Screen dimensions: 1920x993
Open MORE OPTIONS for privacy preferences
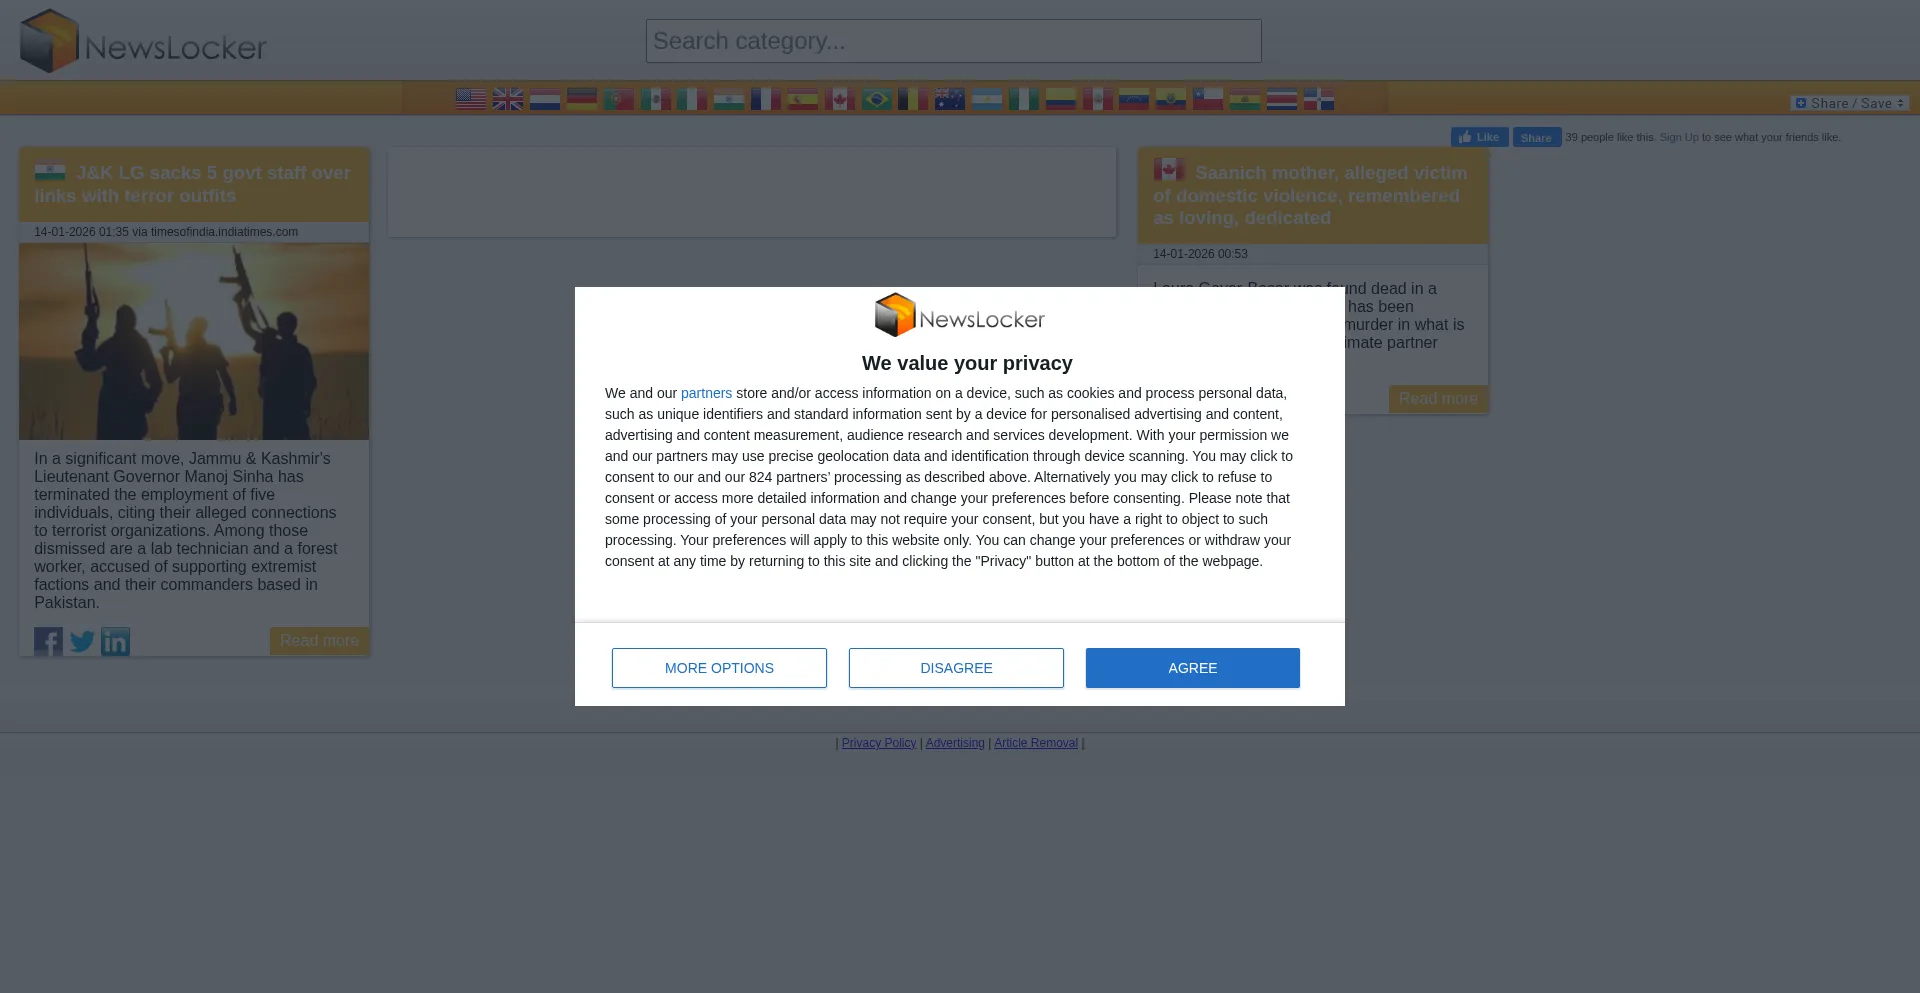(719, 668)
